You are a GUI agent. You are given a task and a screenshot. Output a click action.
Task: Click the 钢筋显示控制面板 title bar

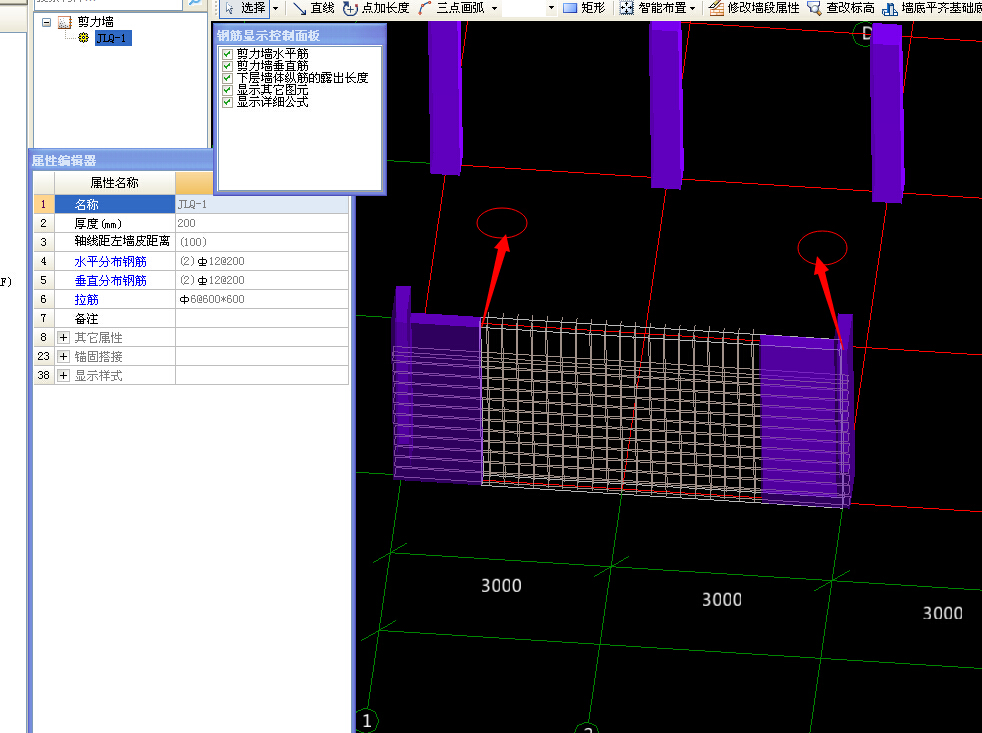click(299, 35)
